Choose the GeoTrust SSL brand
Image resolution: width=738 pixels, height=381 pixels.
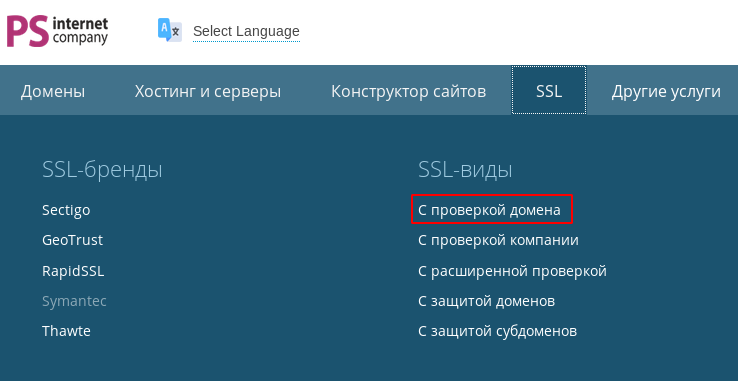(72, 240)
